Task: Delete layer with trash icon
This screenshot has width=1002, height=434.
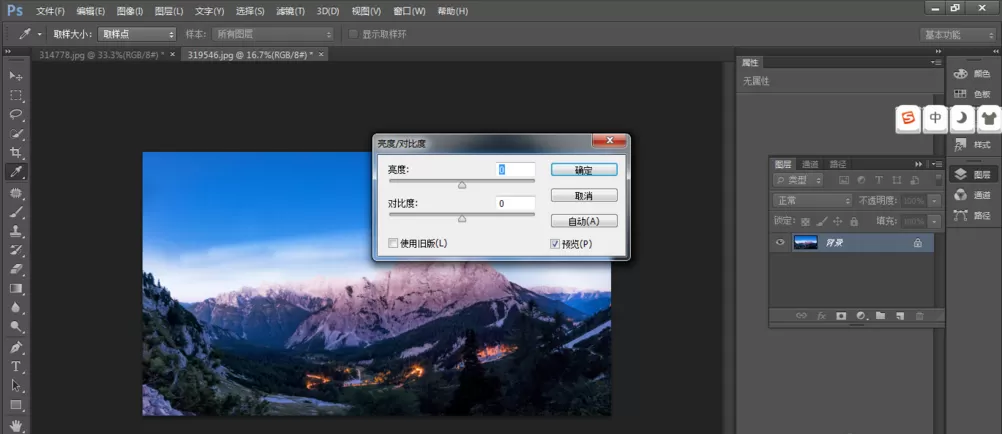Action: 920,316
